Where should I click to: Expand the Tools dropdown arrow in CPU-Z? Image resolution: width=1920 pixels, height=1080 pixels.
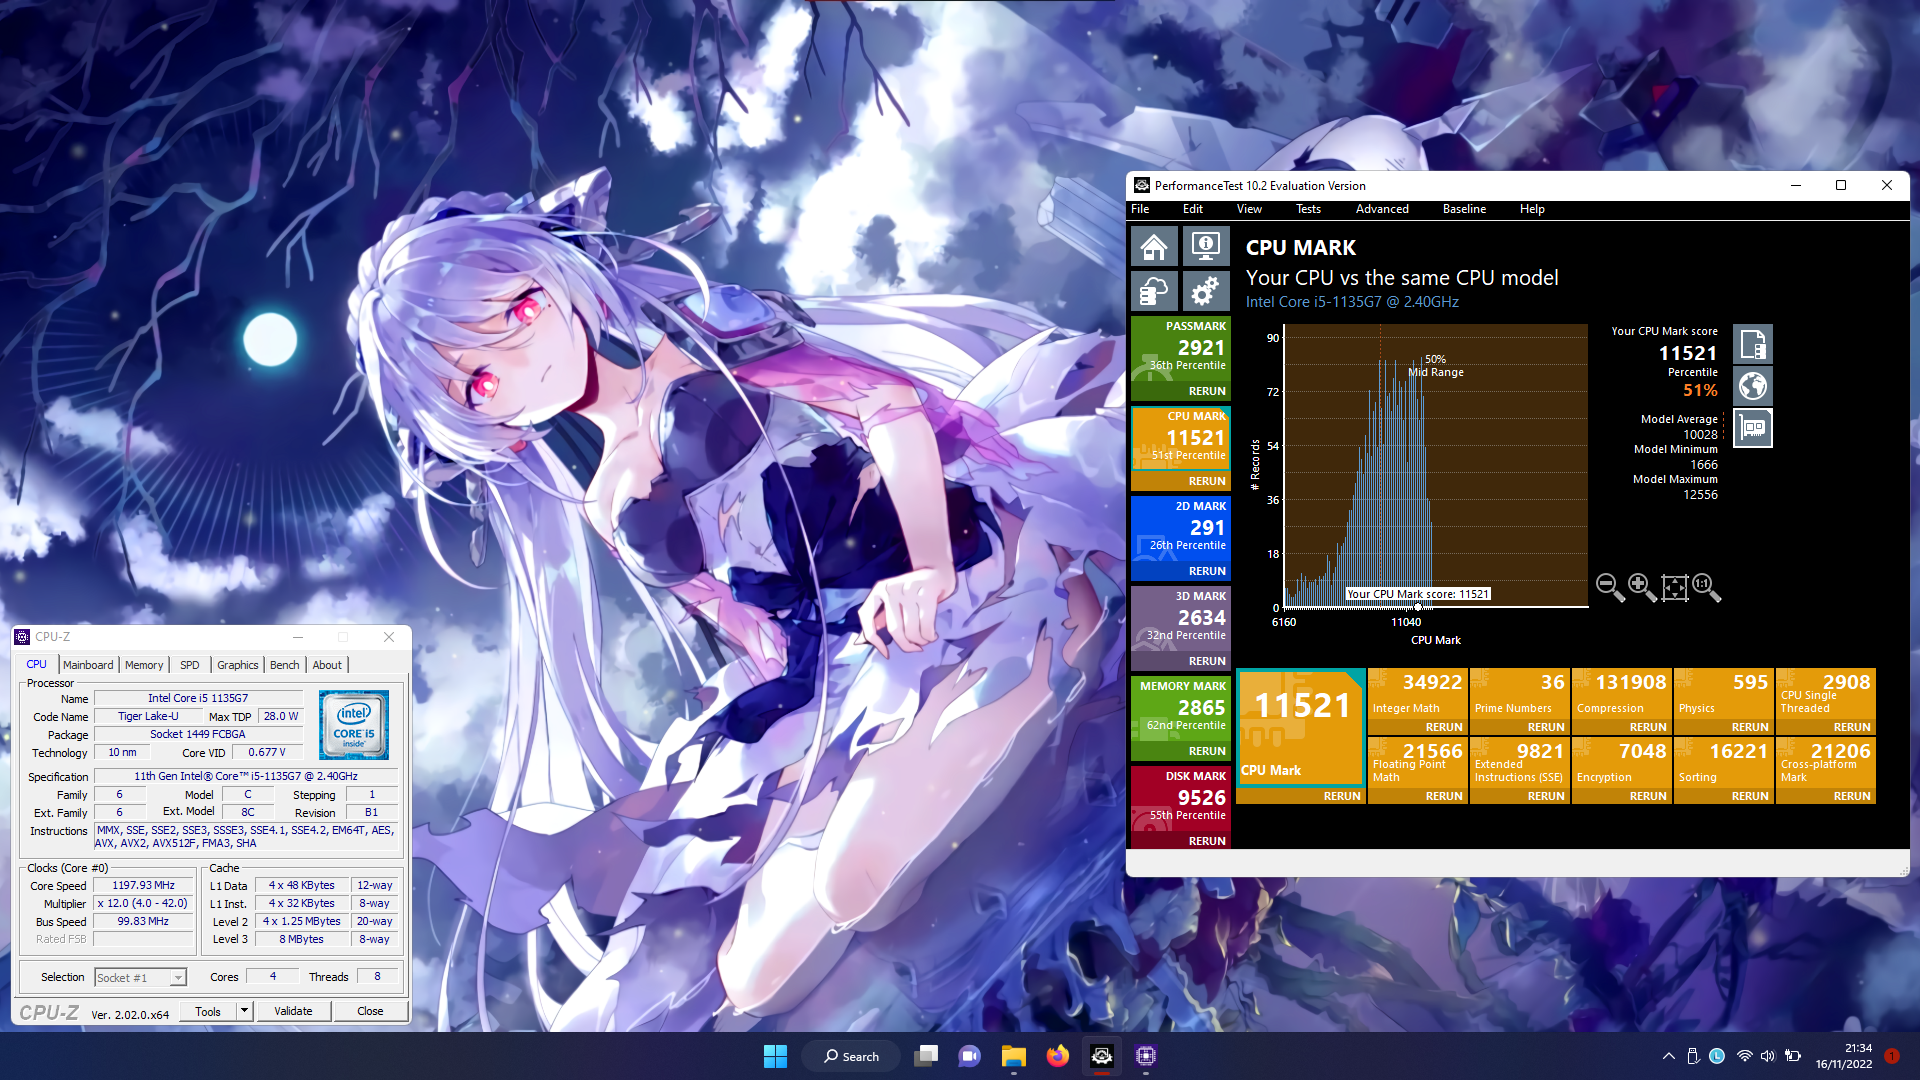pyautogui.click(x=243, y=1011)
